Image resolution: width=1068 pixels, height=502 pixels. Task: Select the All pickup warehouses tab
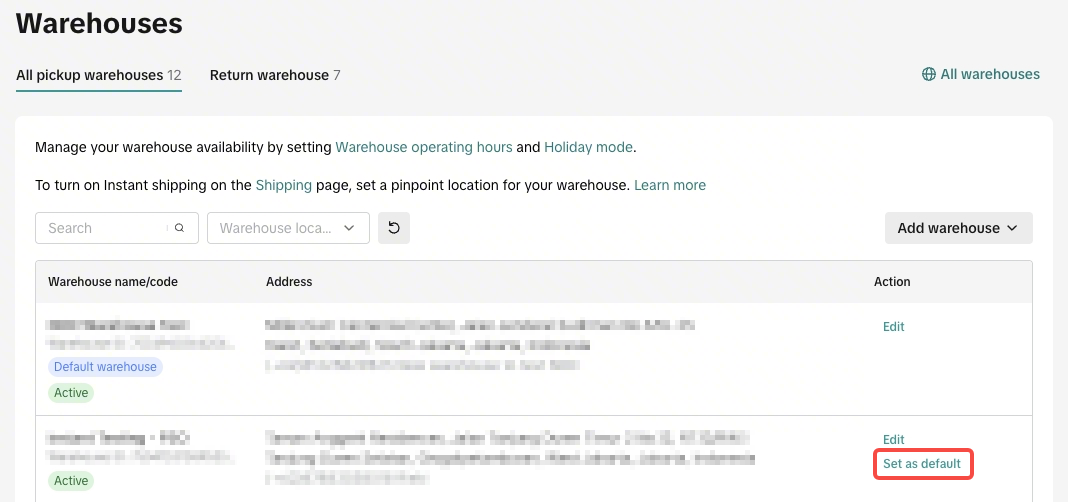point(99,75)
